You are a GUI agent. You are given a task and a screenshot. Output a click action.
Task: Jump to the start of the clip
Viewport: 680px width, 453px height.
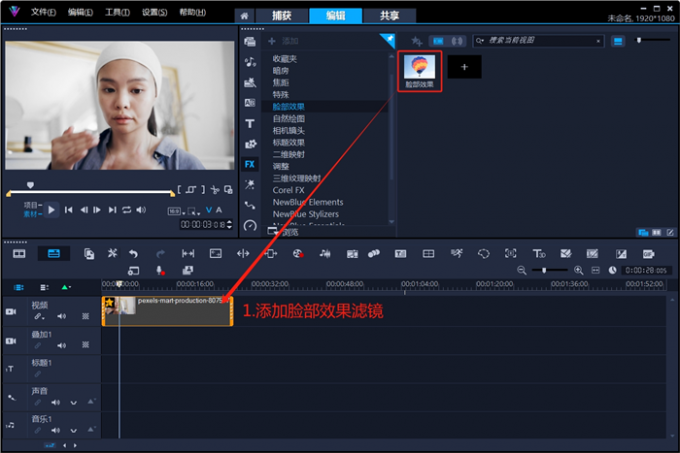point(69,210)
